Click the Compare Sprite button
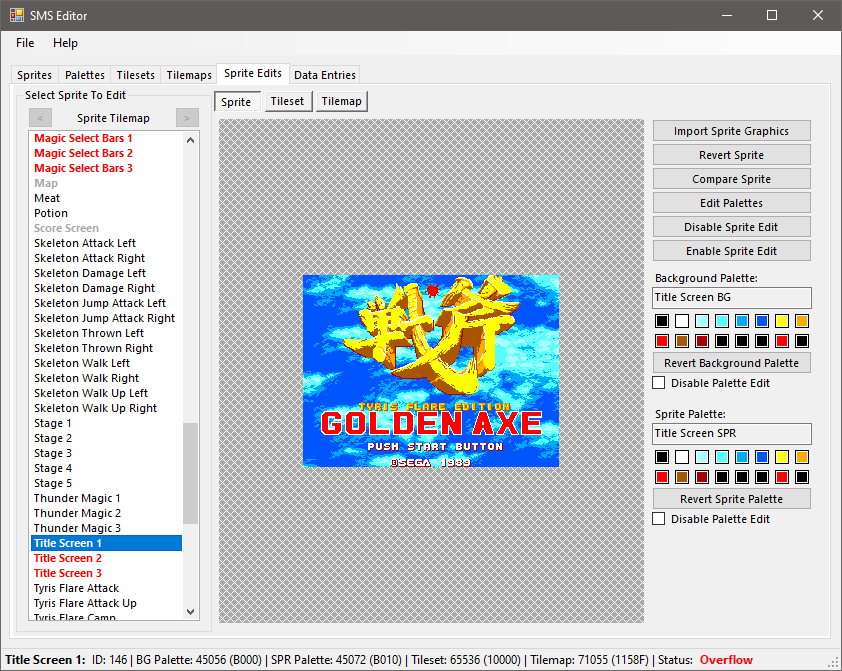Image resolution: width=842 pixels, height=671 pixels. [x=731, y=179]
